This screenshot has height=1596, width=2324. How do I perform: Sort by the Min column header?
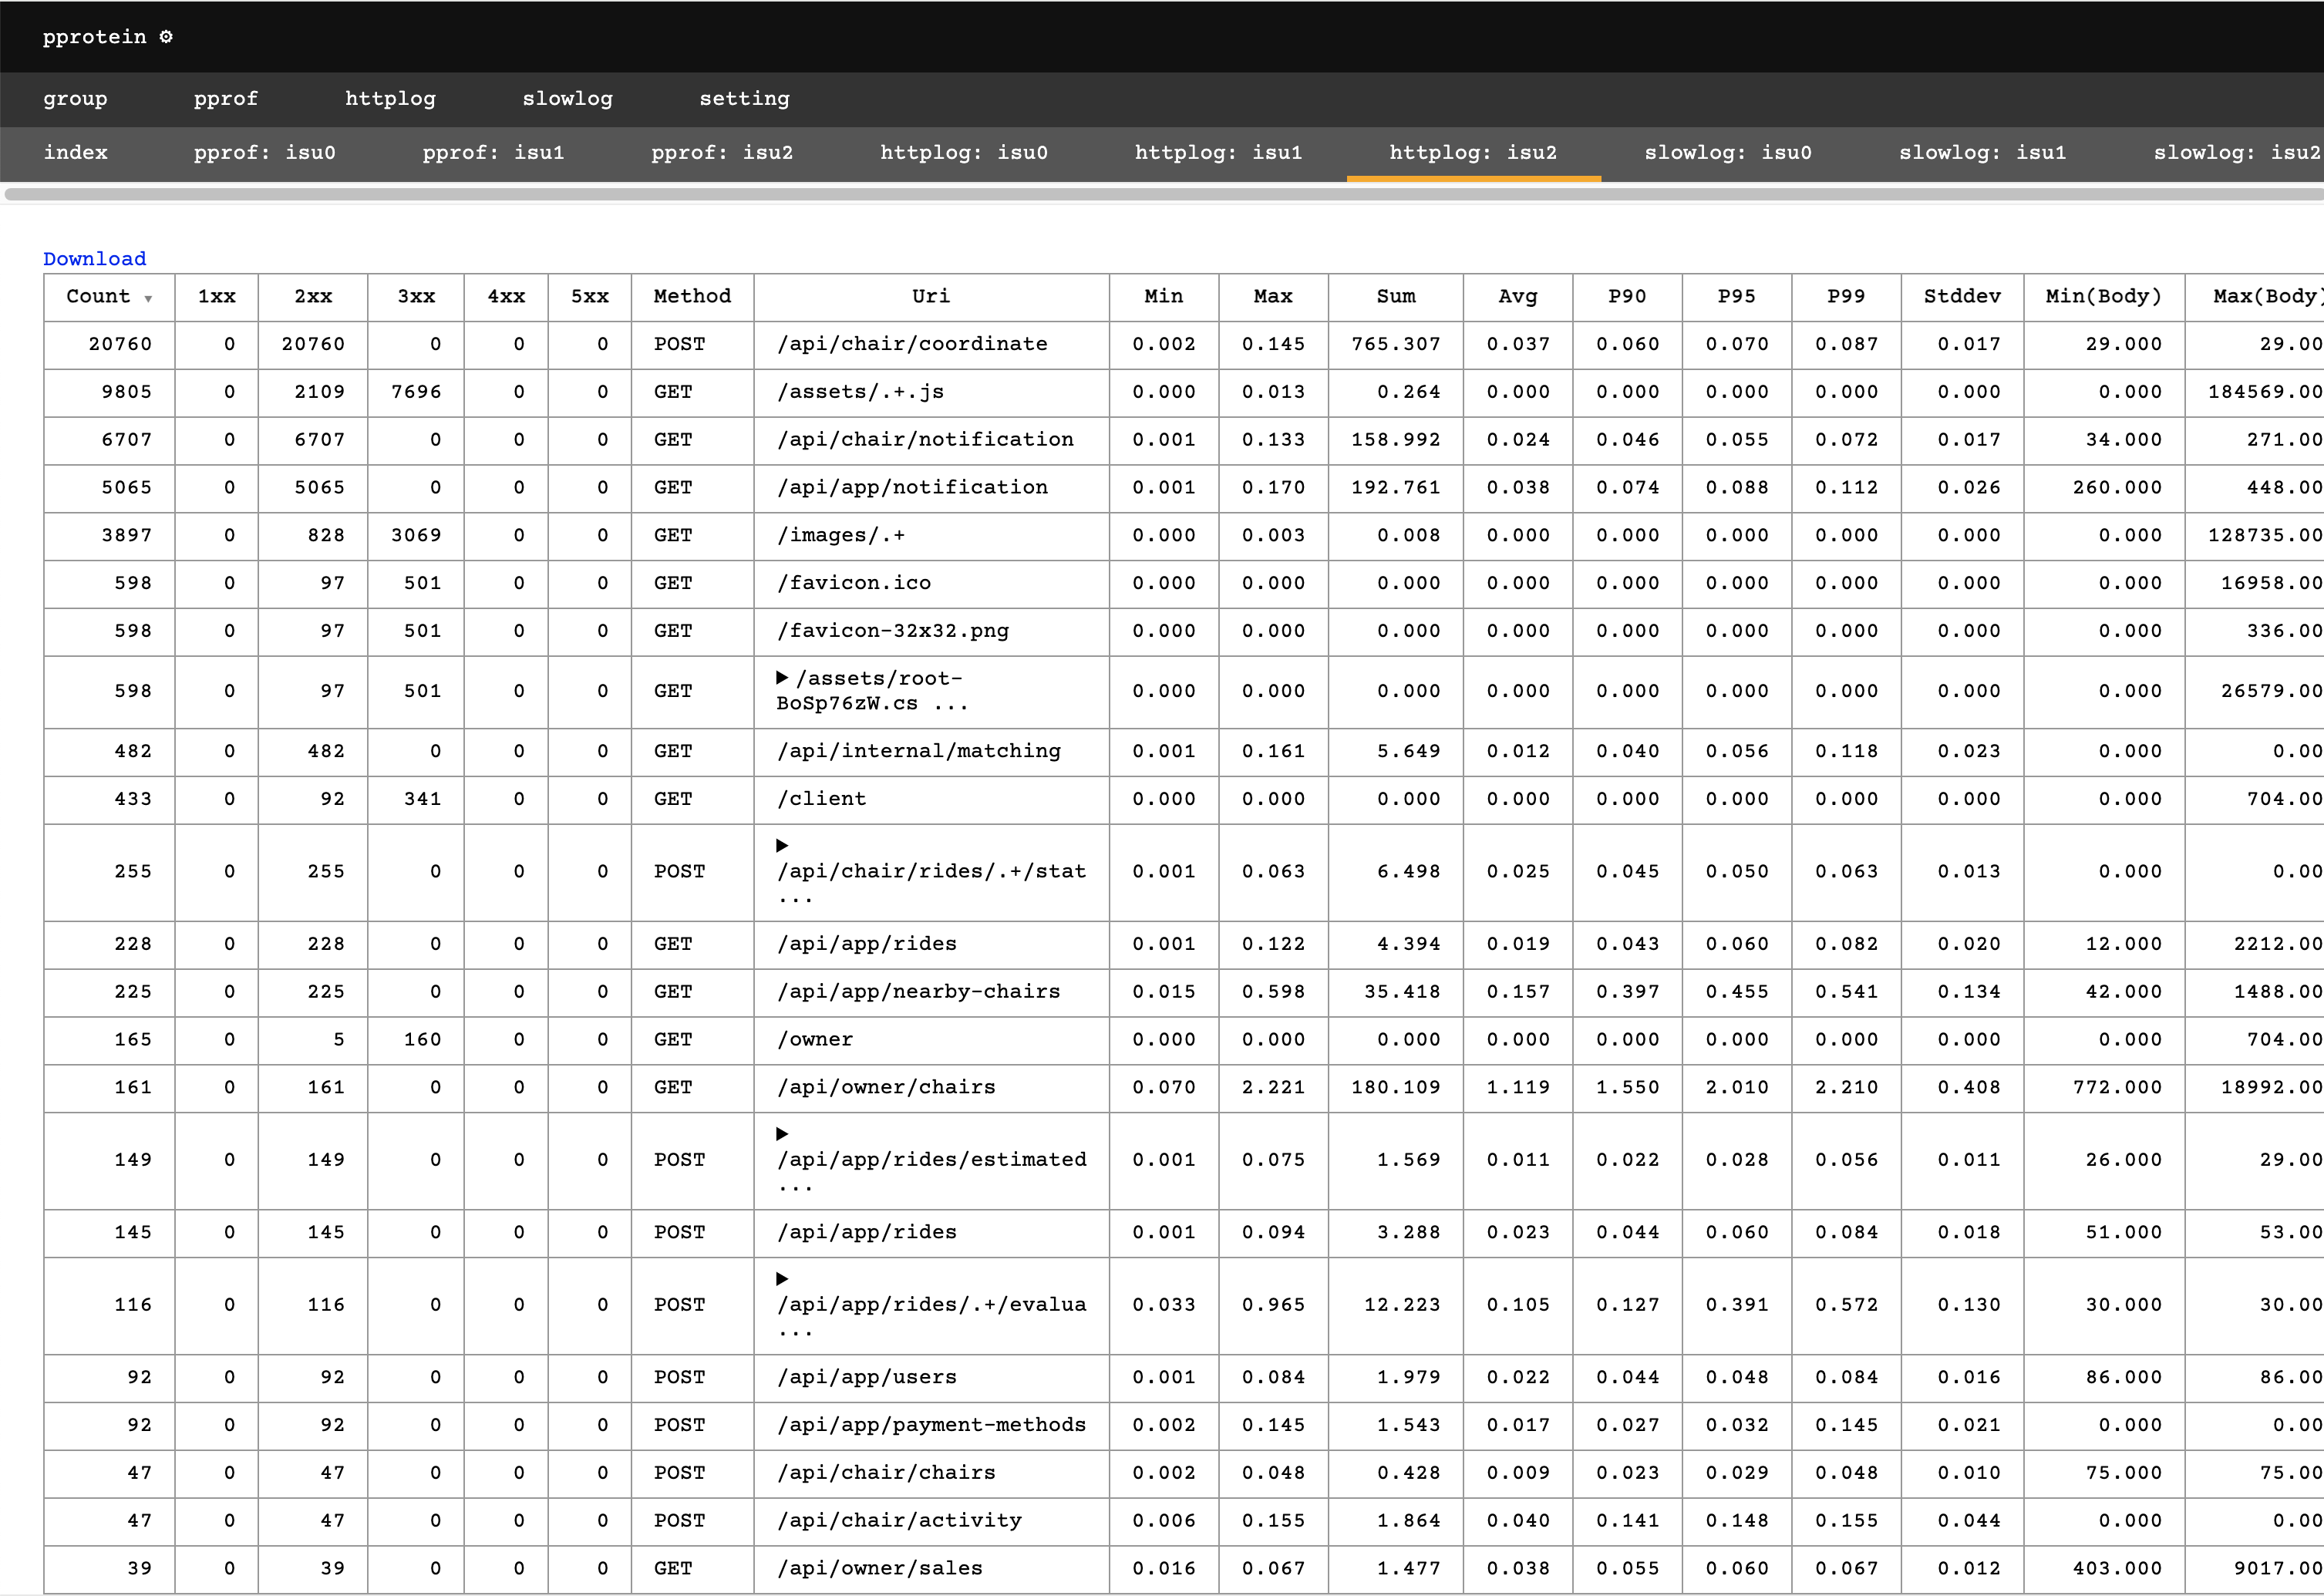pyautogui.click(x=1164, y=297)
